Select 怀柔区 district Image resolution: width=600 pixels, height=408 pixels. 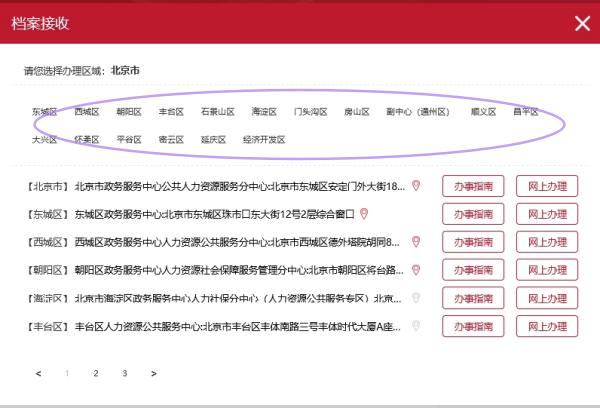tap(87, 140)
